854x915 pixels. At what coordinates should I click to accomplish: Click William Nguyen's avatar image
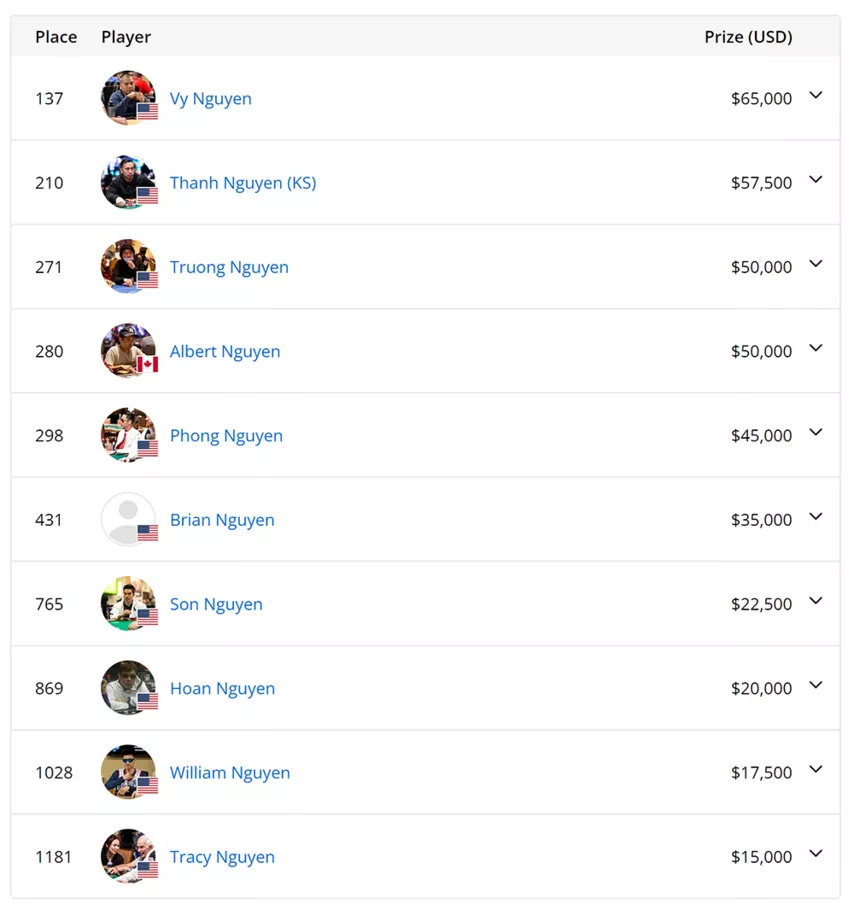[128, 772]
